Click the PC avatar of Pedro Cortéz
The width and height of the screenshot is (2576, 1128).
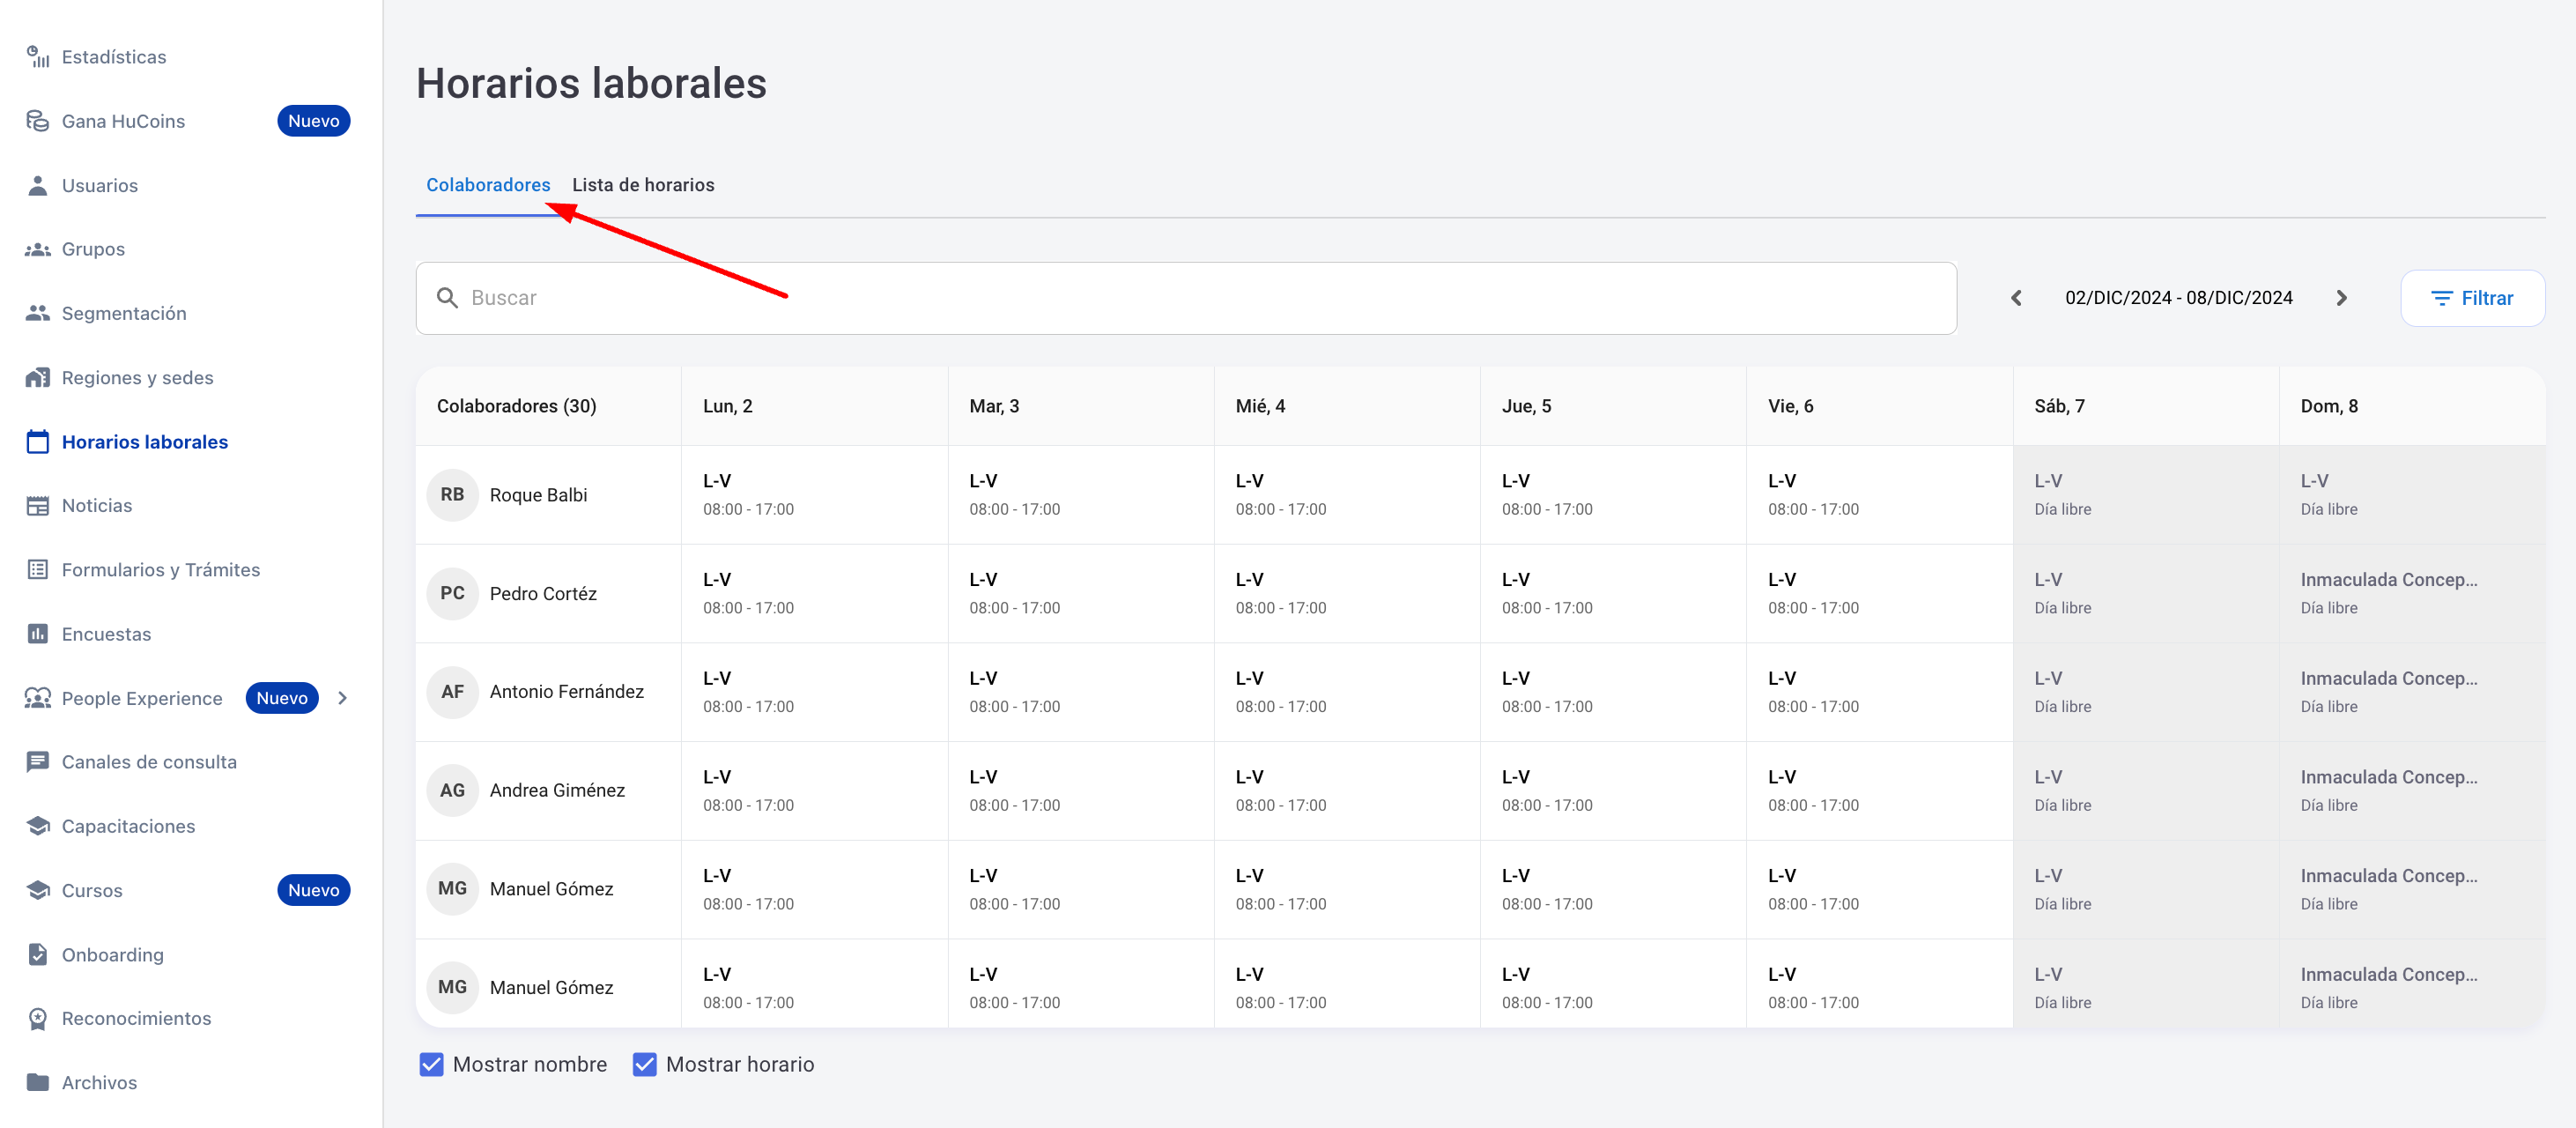[x=452, y=593]
